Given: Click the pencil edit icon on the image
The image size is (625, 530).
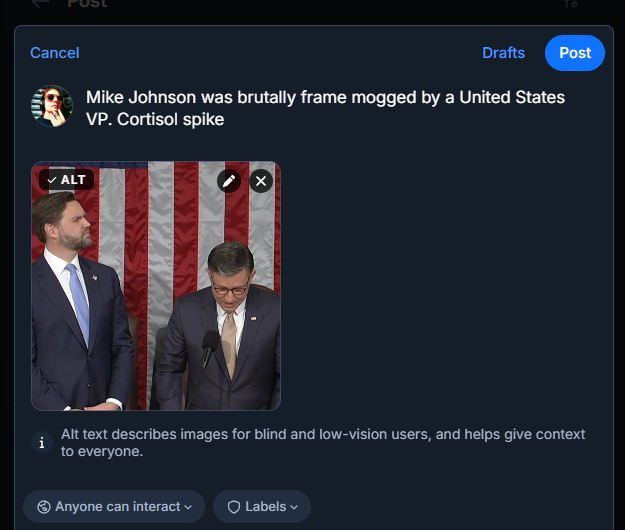Looking at the screenshot, I should pyautogui.click(x=229, y=181).
